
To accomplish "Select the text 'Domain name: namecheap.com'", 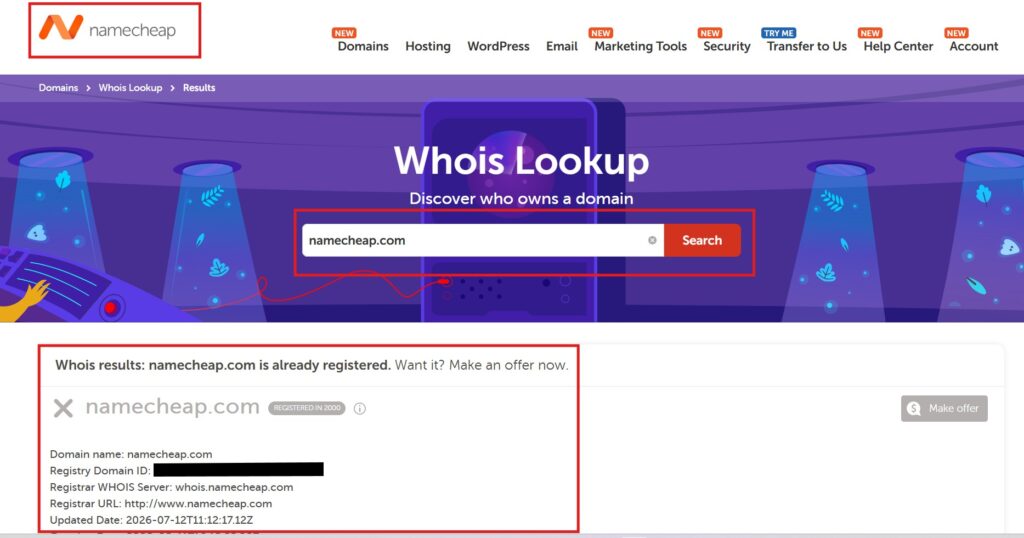I will click(x=131, y=454).
